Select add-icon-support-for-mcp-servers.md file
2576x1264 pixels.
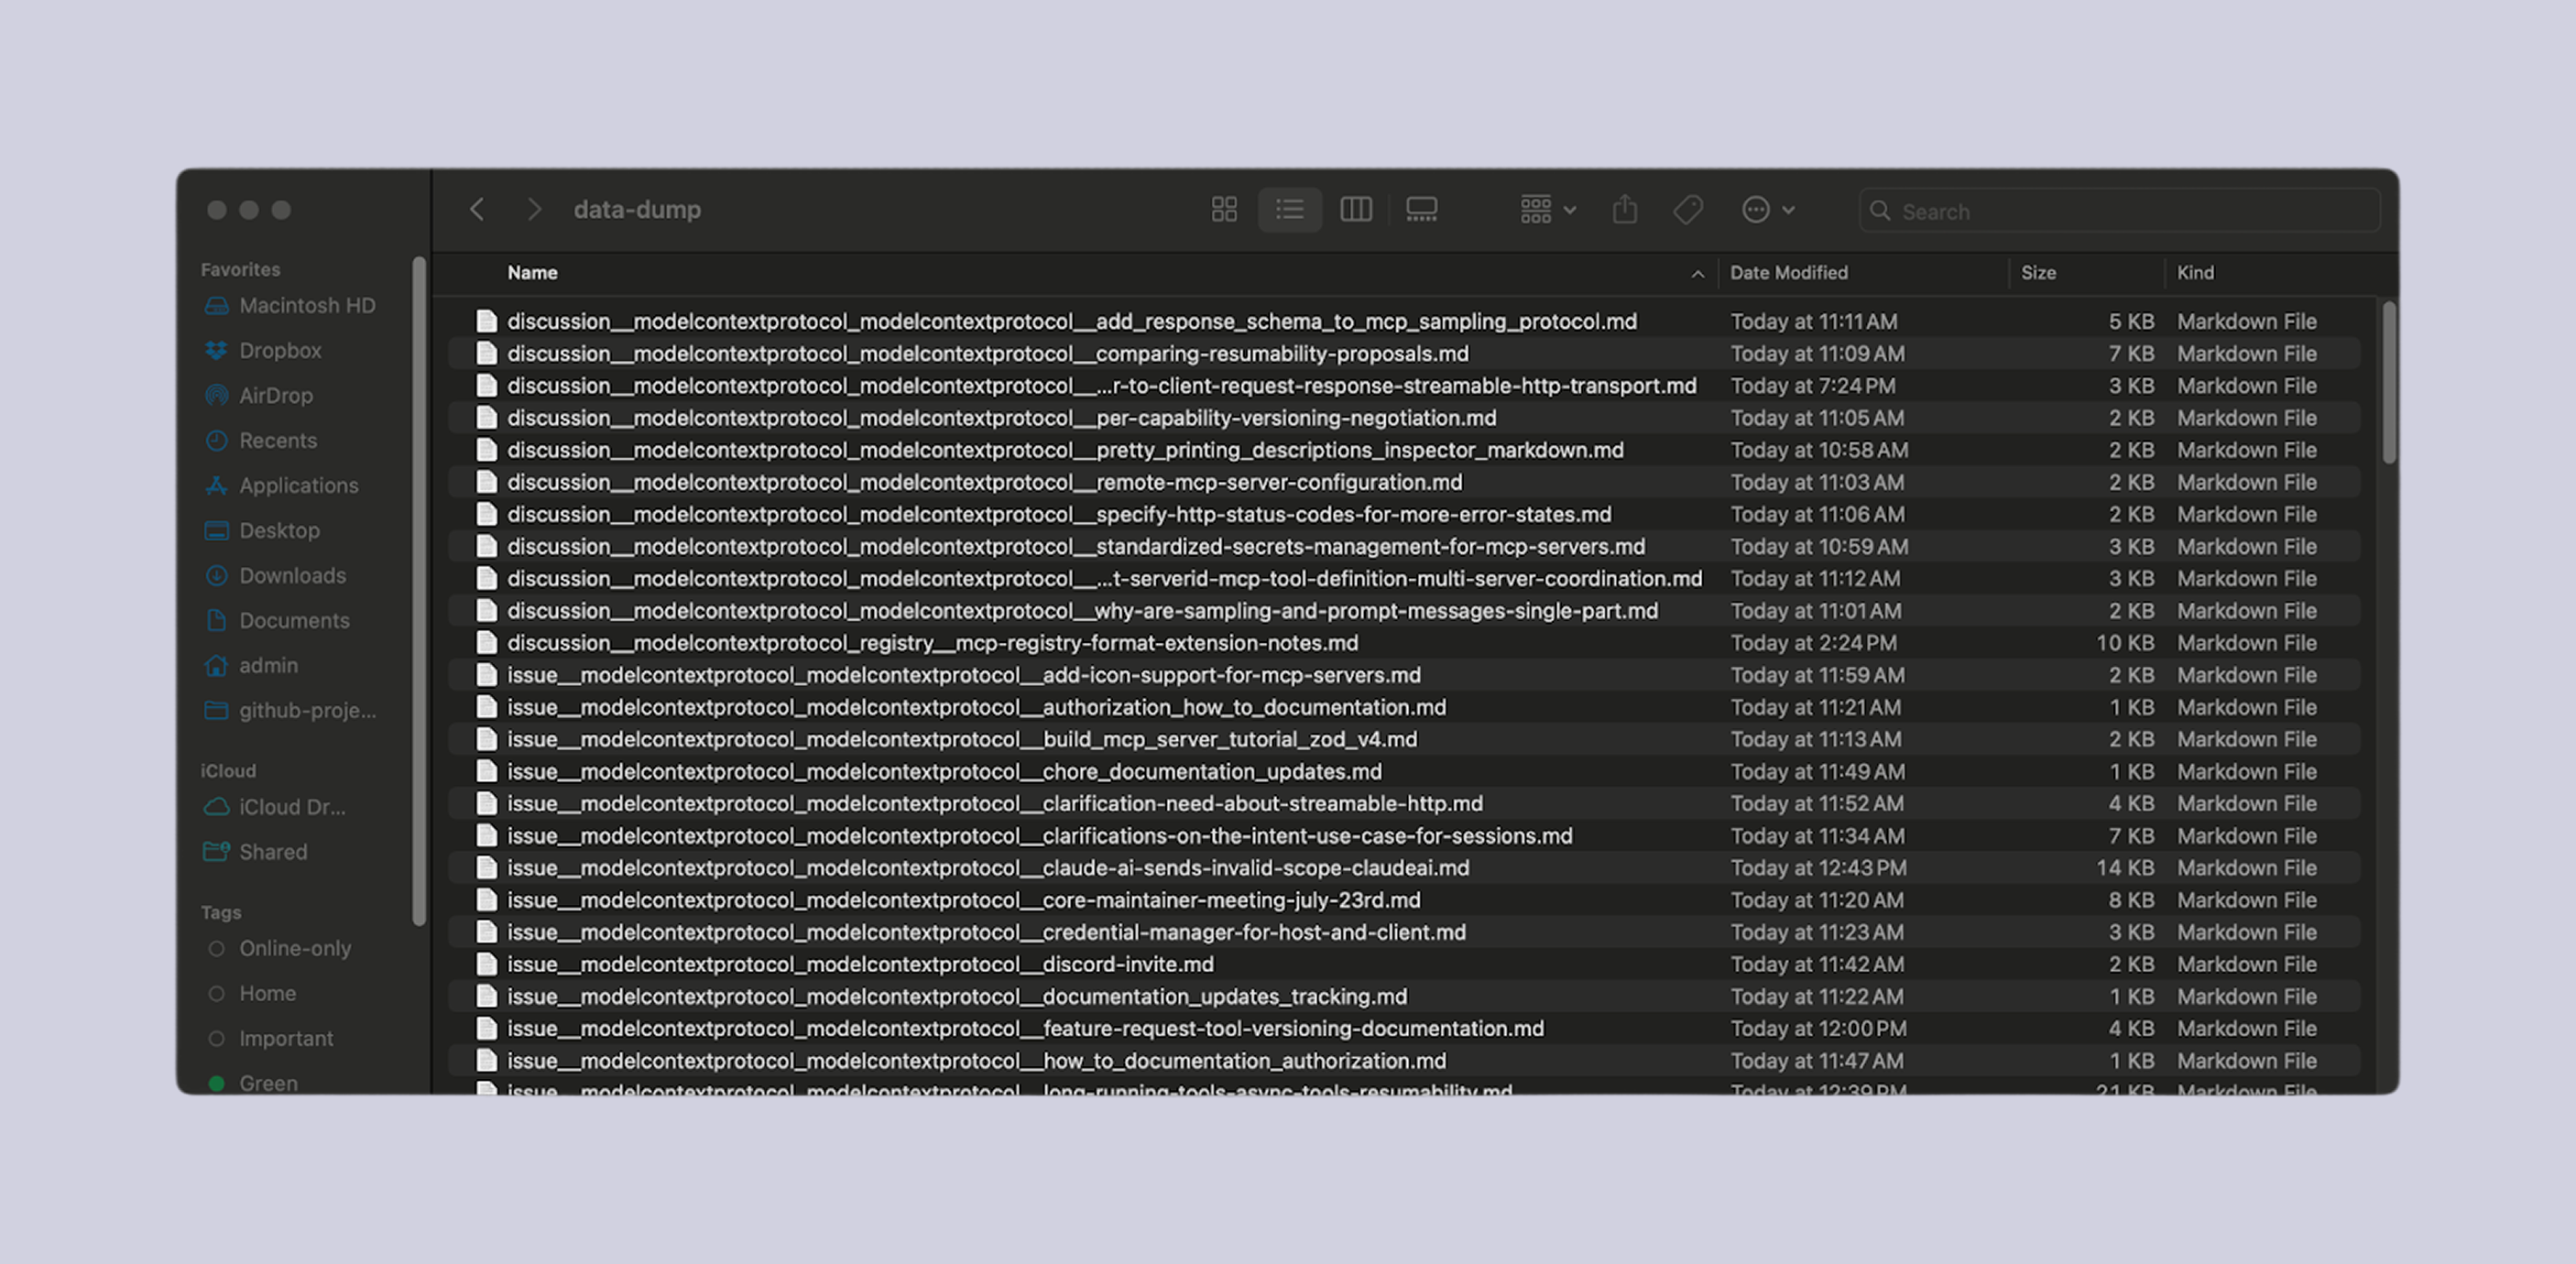[1405, 675]
